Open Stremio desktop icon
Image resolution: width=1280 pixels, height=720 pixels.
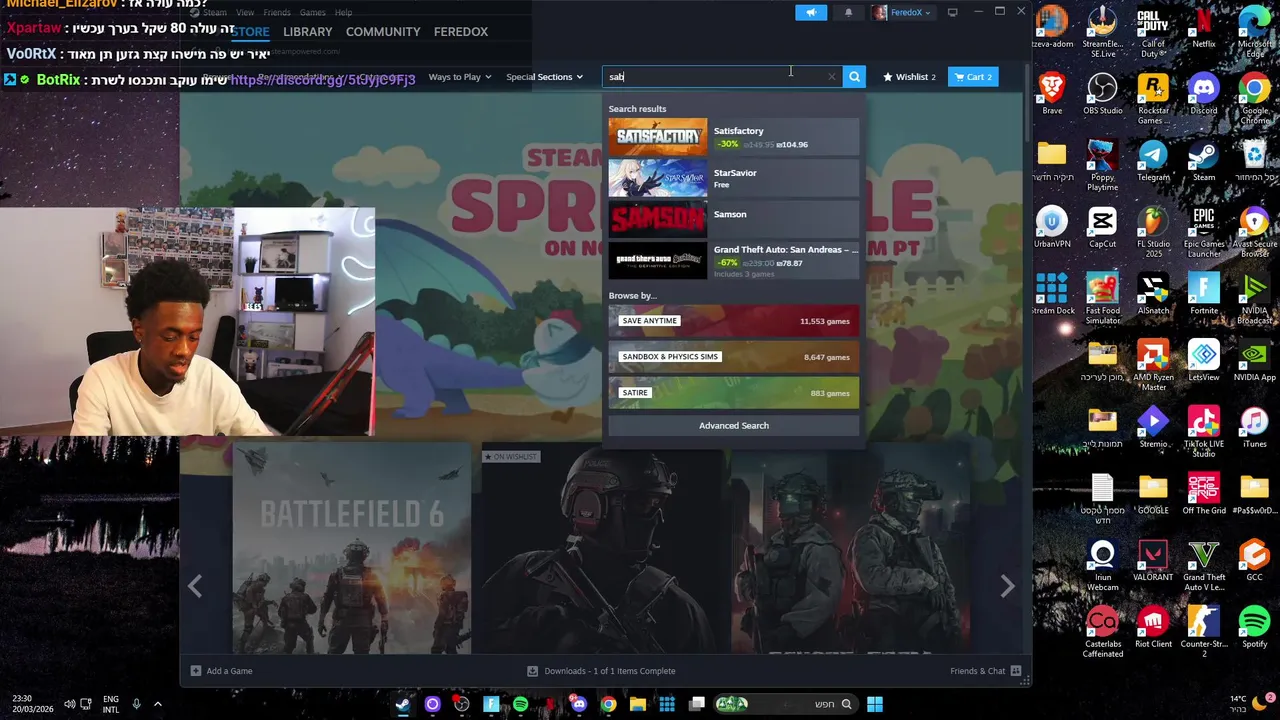1153,428
